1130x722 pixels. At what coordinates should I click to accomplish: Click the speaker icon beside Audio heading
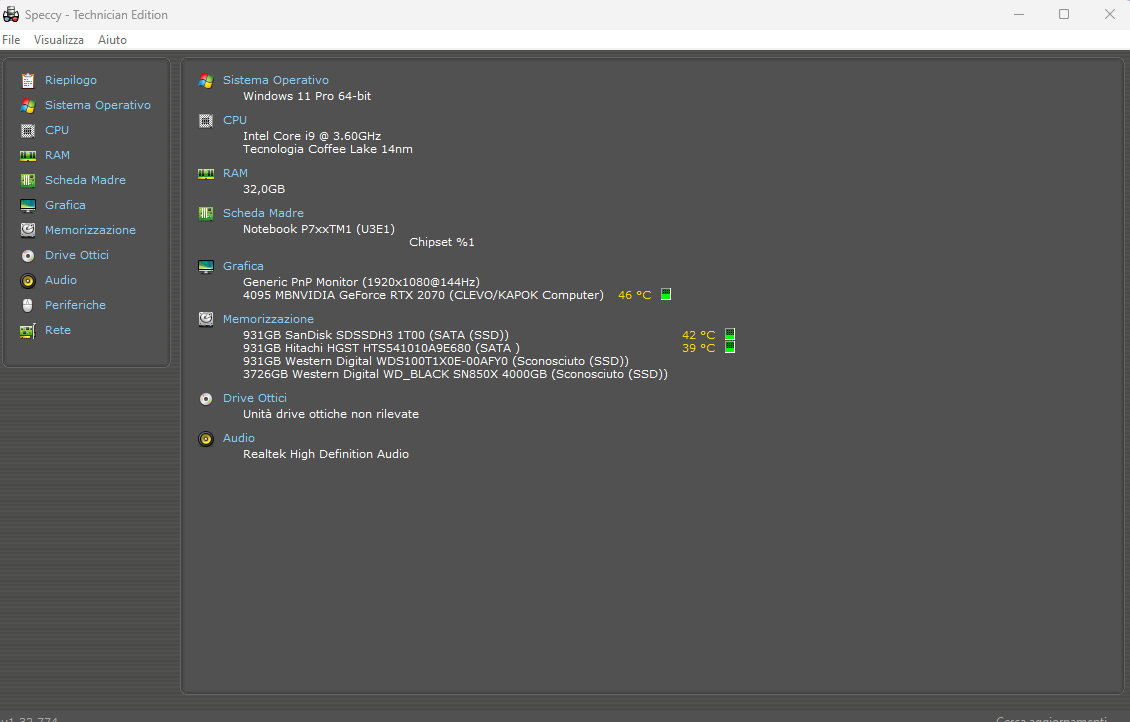tap(206, 439)
